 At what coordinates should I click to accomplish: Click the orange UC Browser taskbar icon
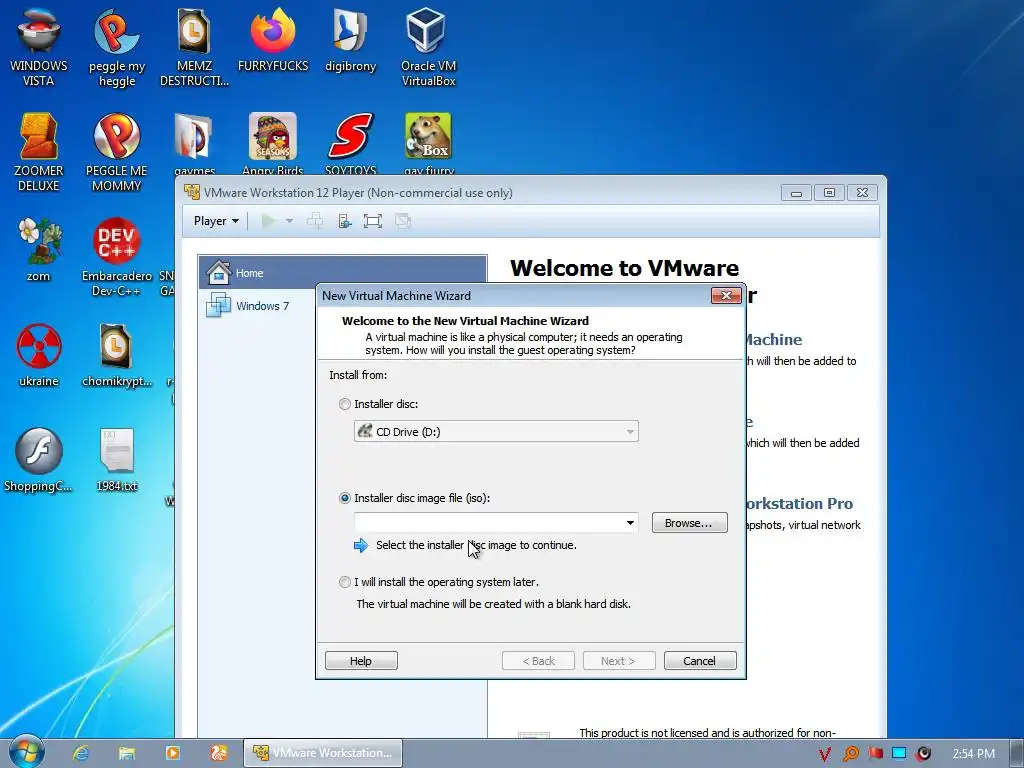[x=219, y=753]
